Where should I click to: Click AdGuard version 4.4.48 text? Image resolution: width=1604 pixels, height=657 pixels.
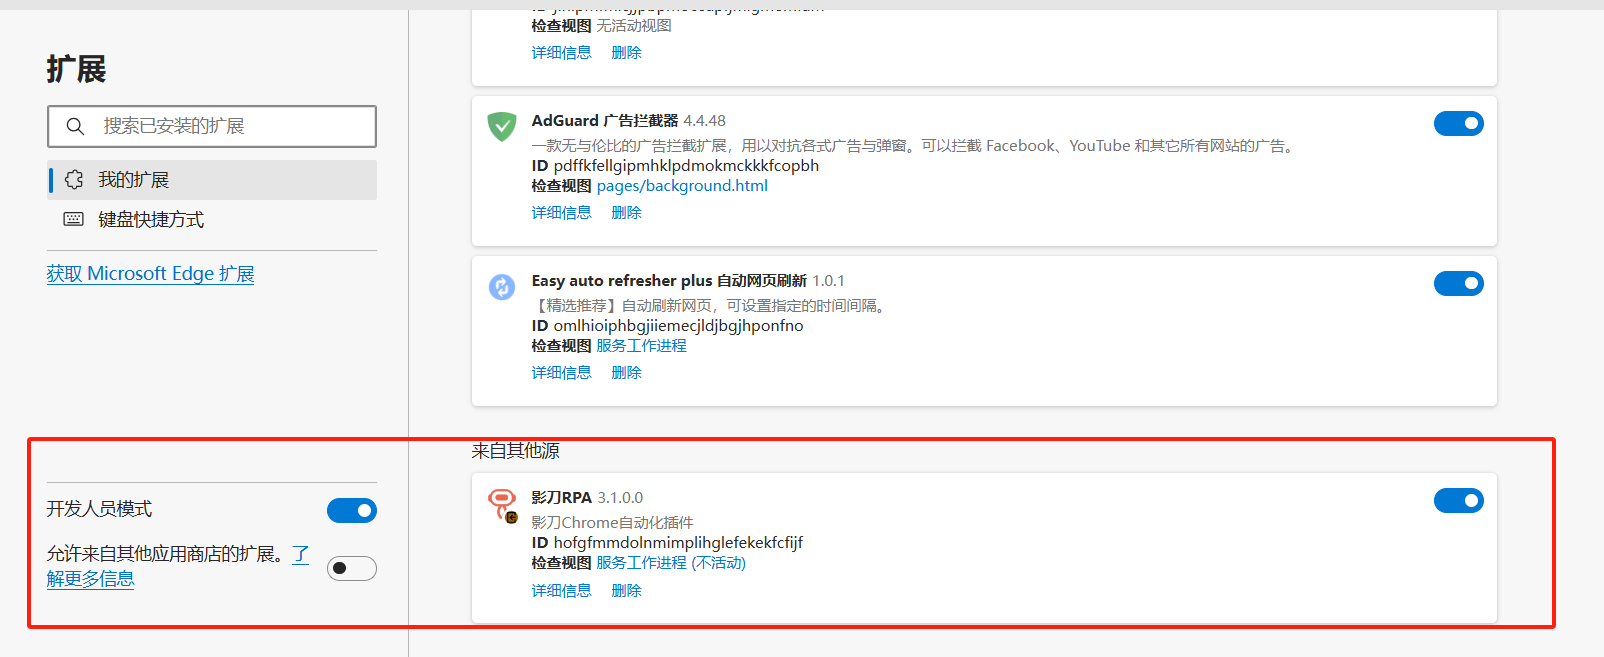(x=705, y=121)
